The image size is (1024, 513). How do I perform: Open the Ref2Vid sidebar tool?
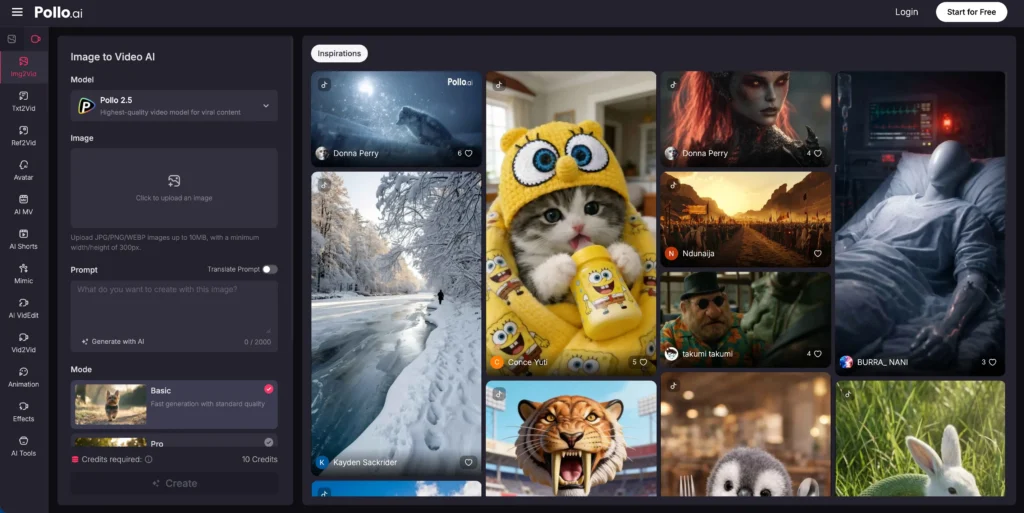pos(23,135)
